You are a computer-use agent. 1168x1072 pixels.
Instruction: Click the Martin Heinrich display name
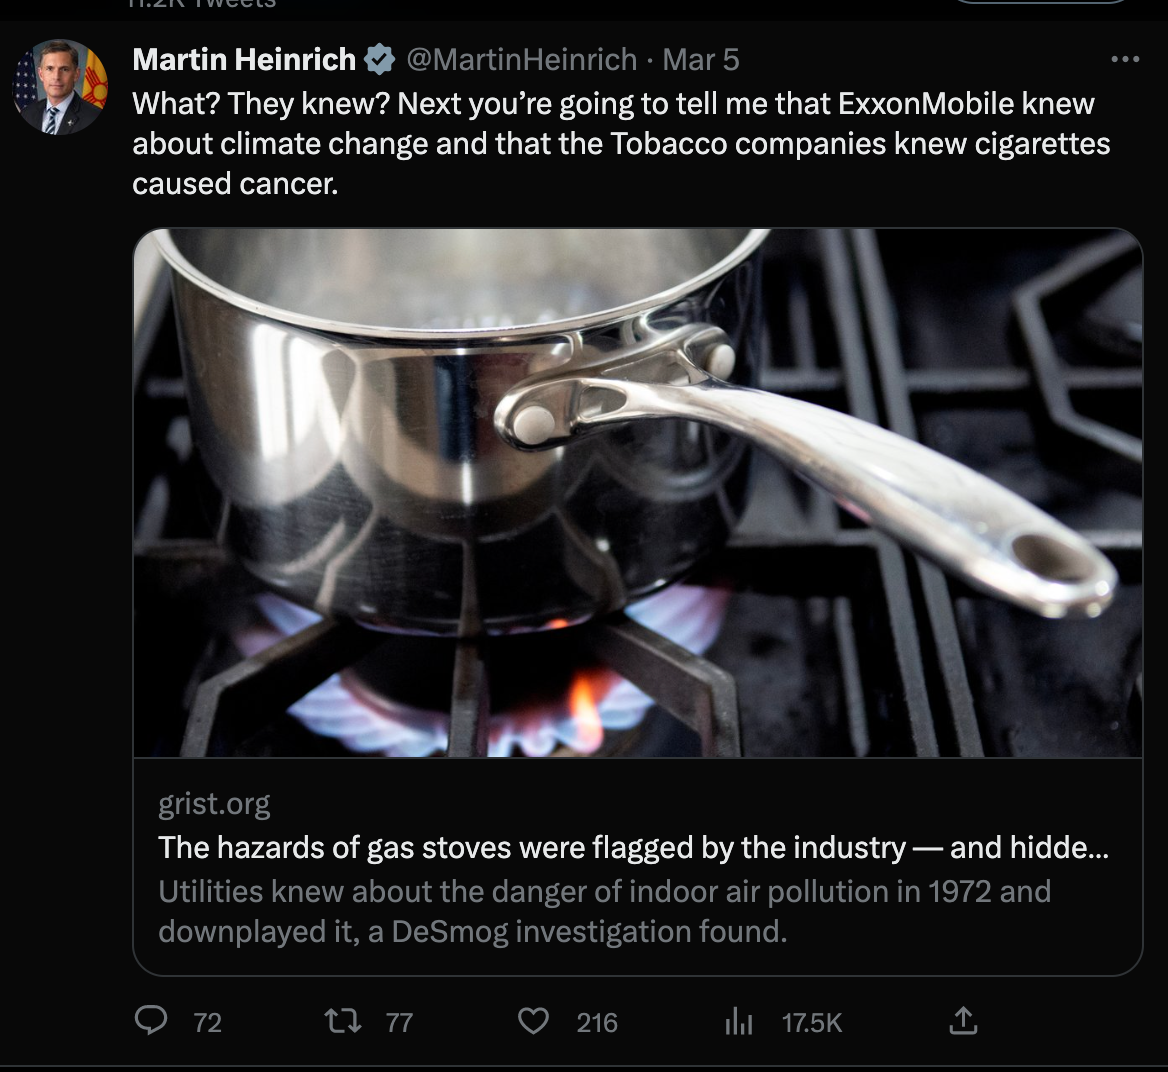point(244,60)
